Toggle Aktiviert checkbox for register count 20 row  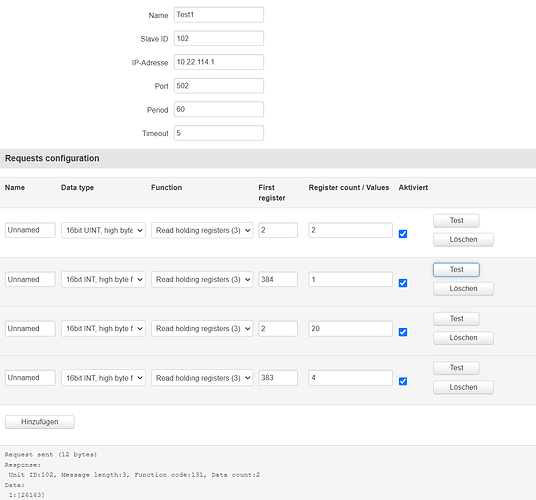pyautogui.click(x=403, y=332)
